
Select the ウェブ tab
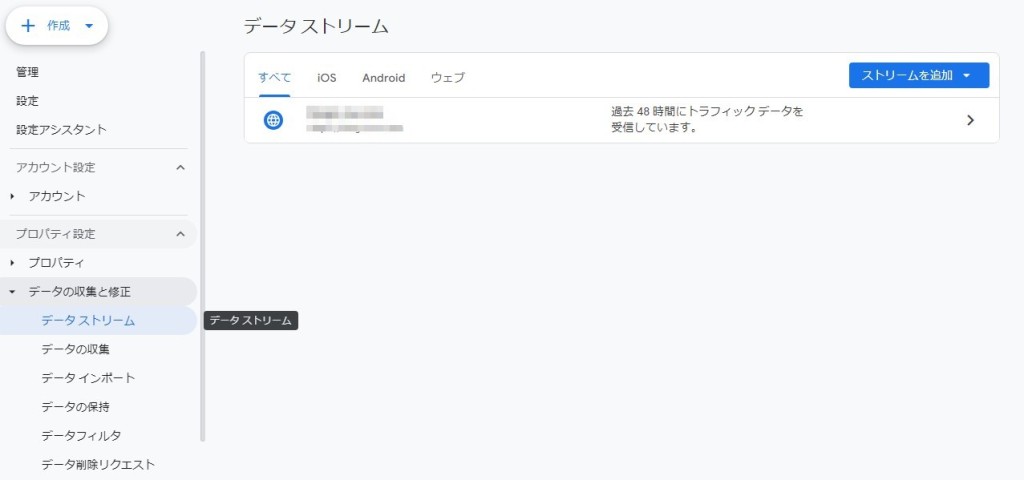[x=447, y=77]
